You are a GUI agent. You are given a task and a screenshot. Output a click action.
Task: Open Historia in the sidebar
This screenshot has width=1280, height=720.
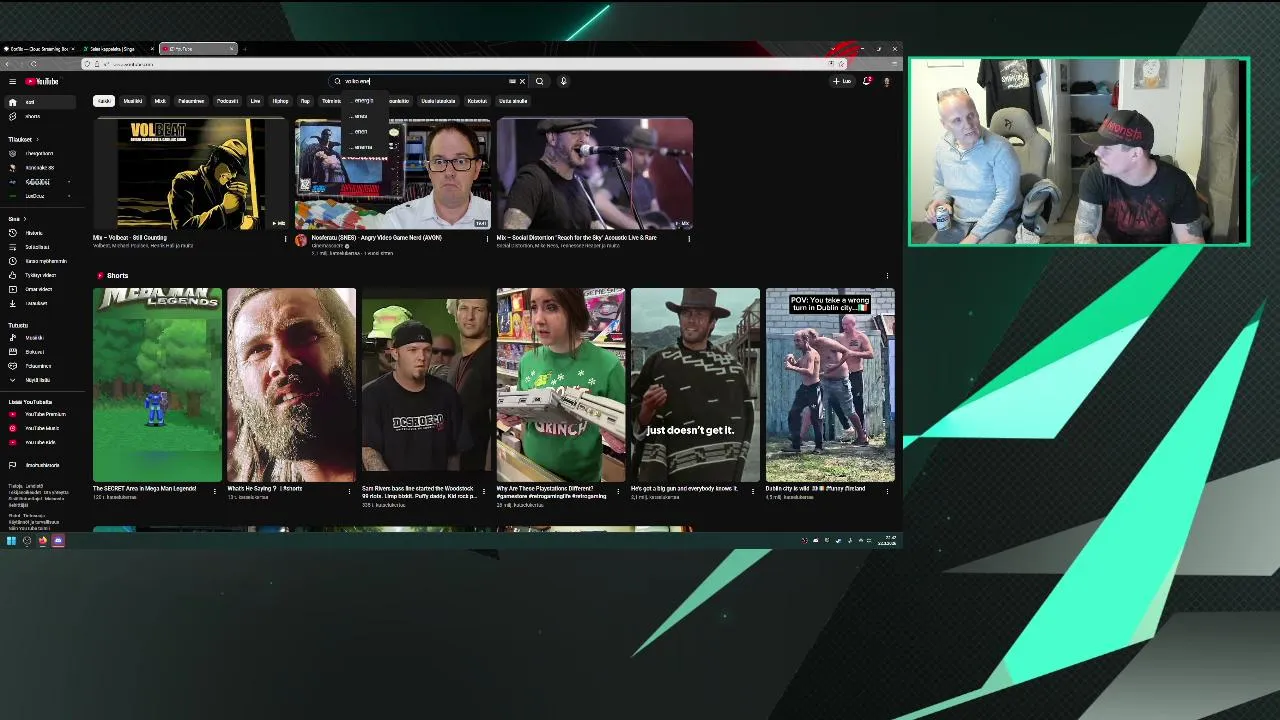click(40, 233)
